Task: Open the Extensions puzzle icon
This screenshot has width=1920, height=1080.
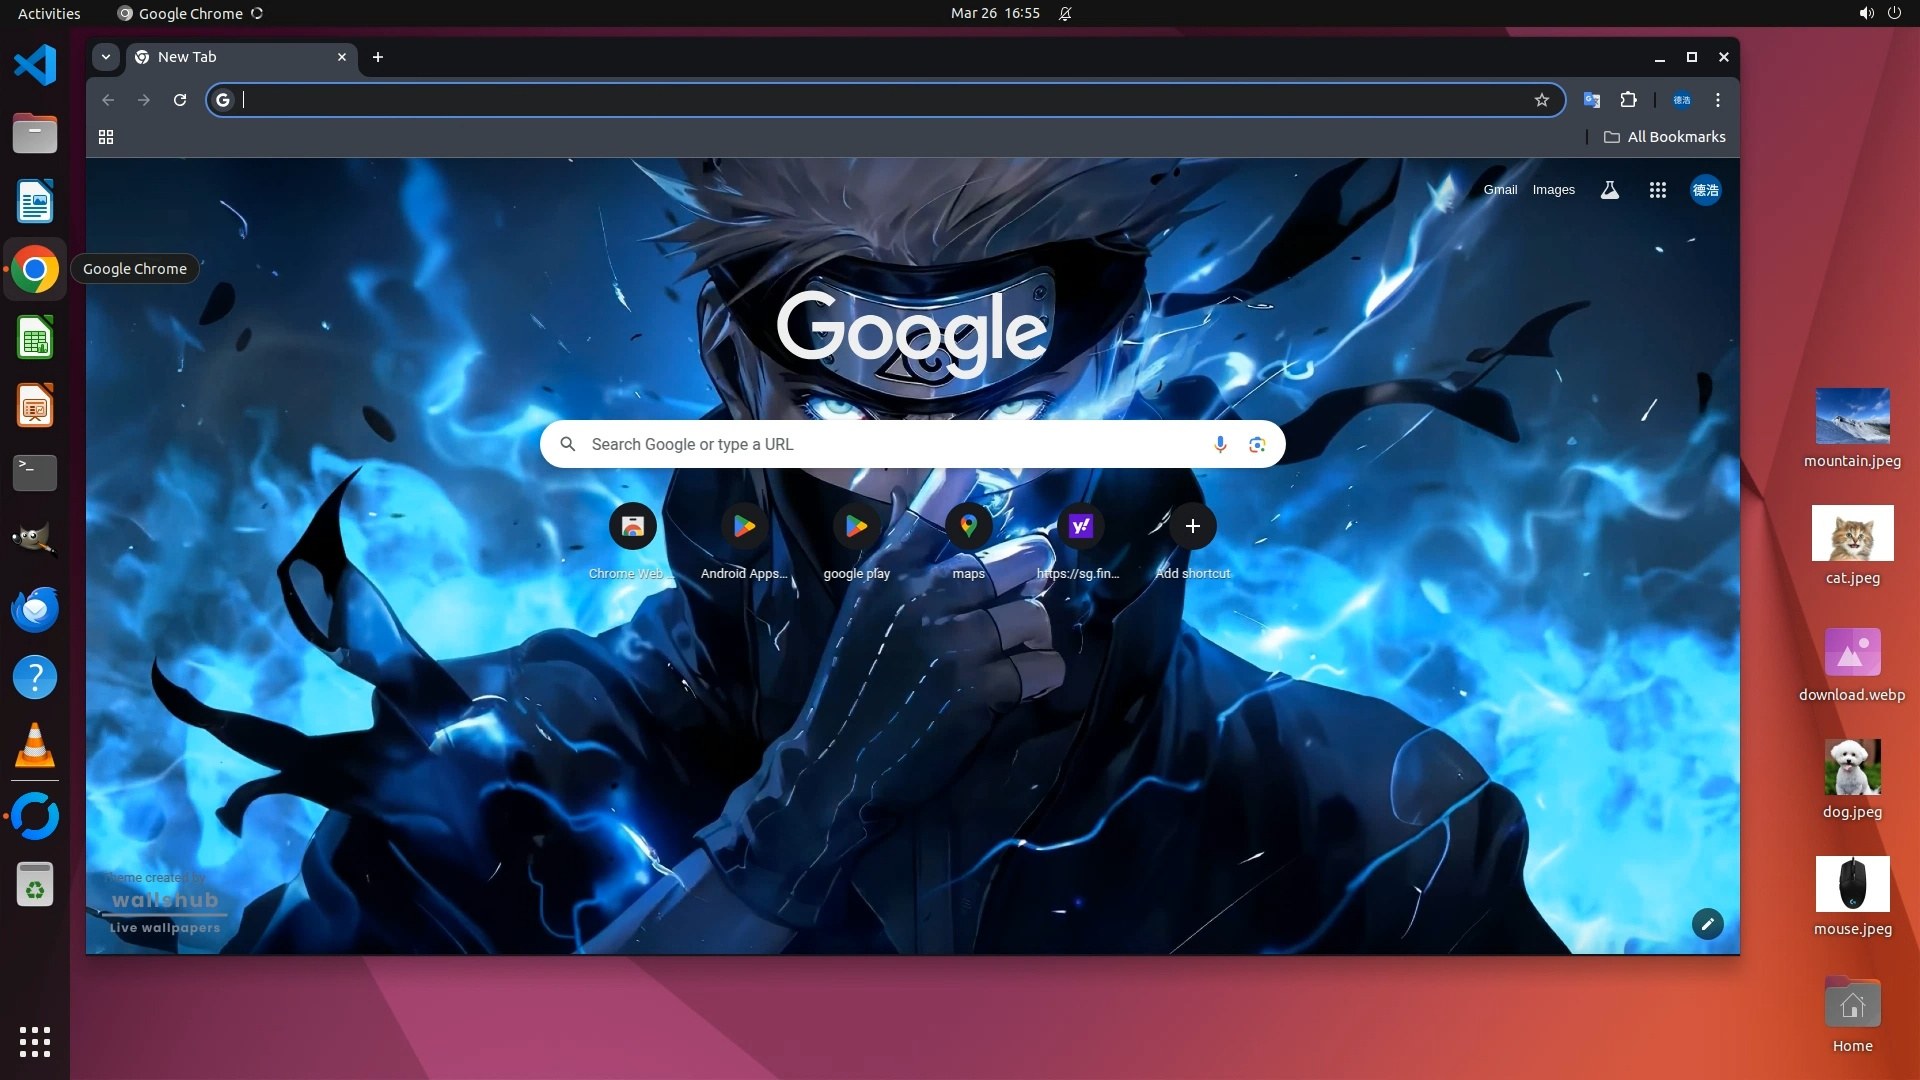Action: click(1628, 100)
